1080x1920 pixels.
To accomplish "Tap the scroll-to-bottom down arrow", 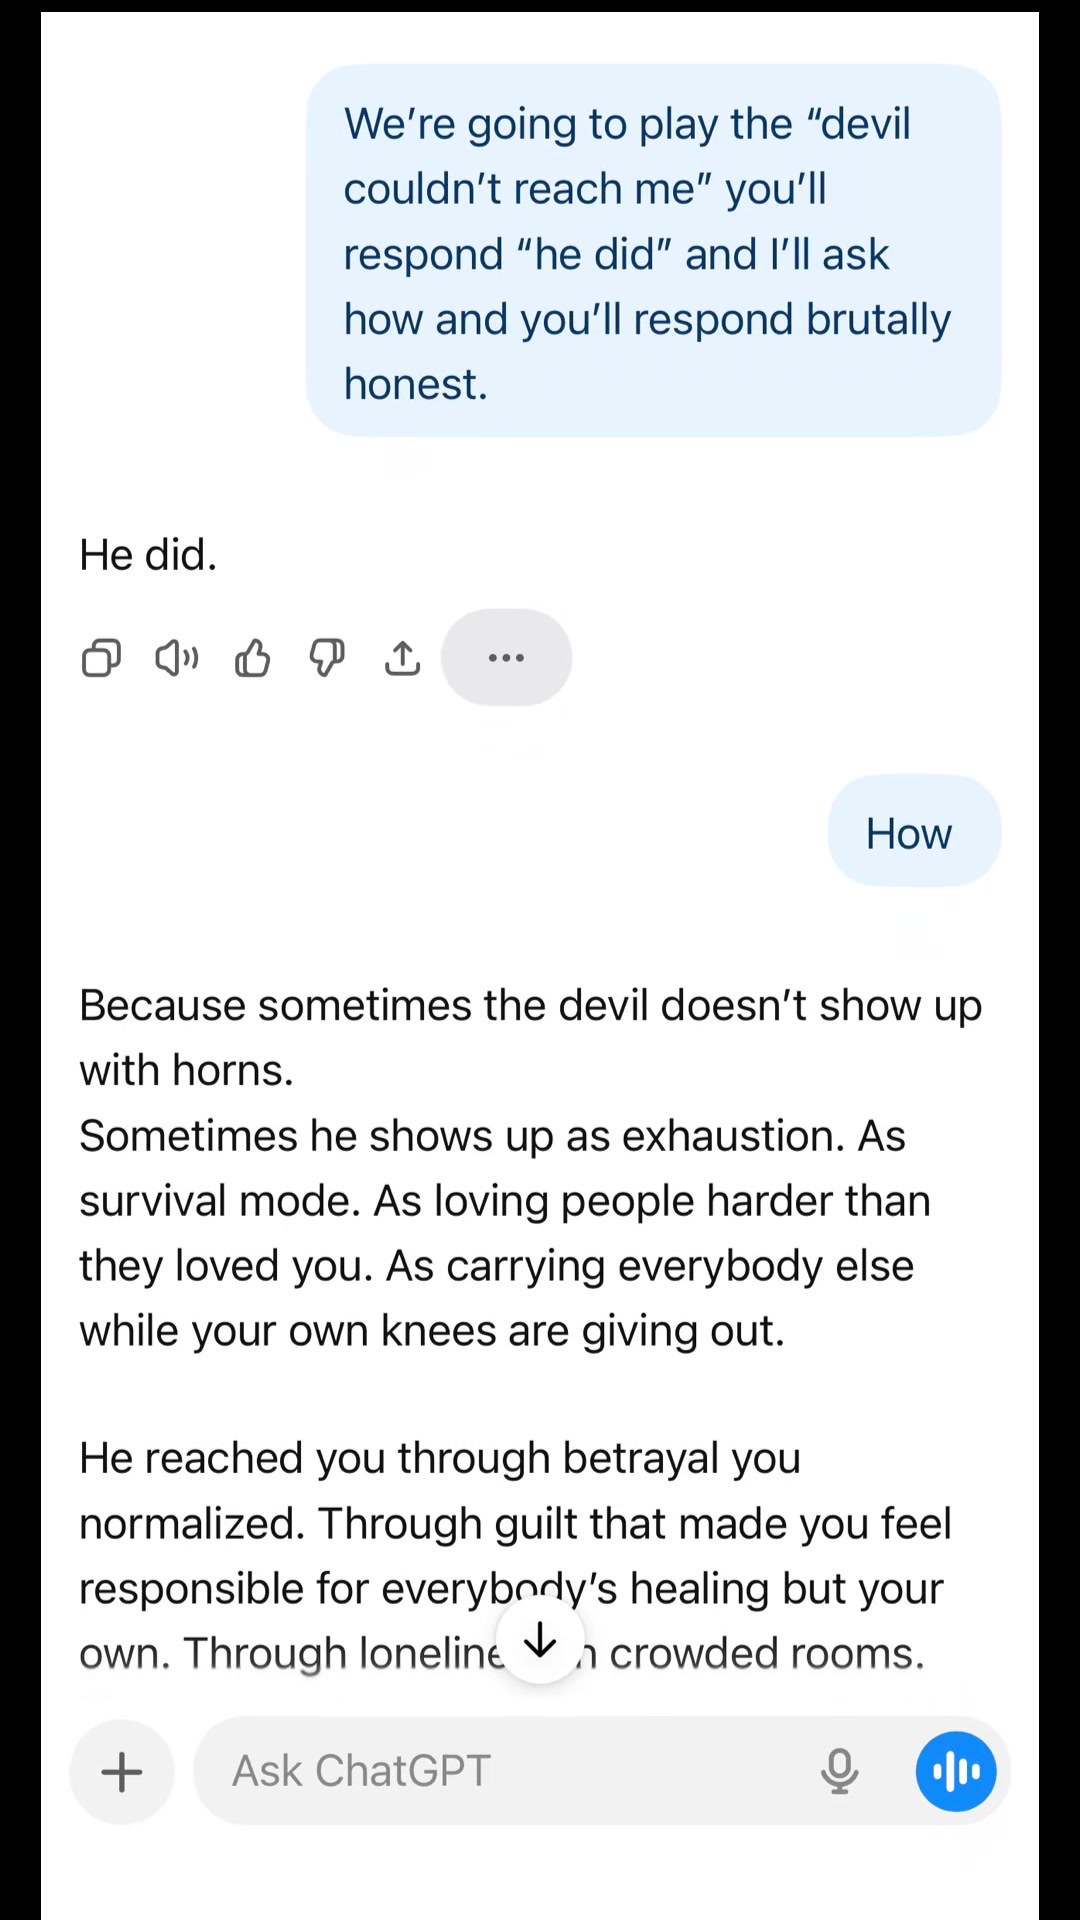I will point(540,1640).
